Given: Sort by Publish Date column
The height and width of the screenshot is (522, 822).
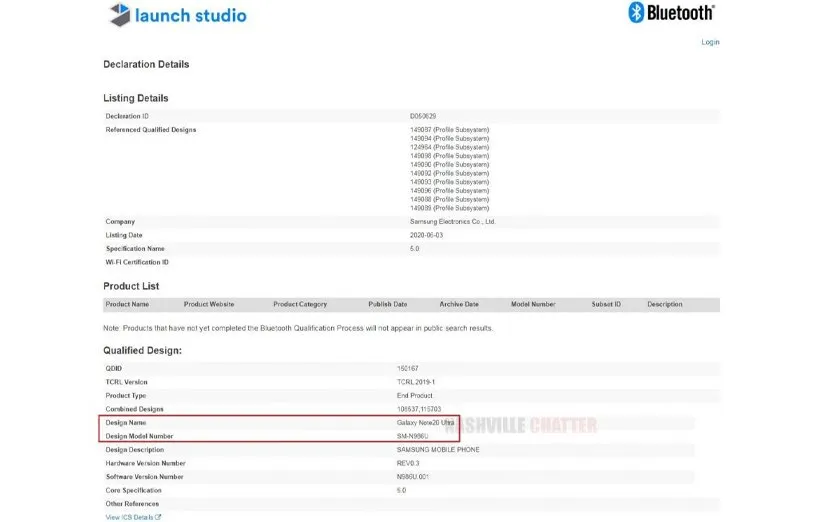Looking at the screenshot, I should point(387,304).
